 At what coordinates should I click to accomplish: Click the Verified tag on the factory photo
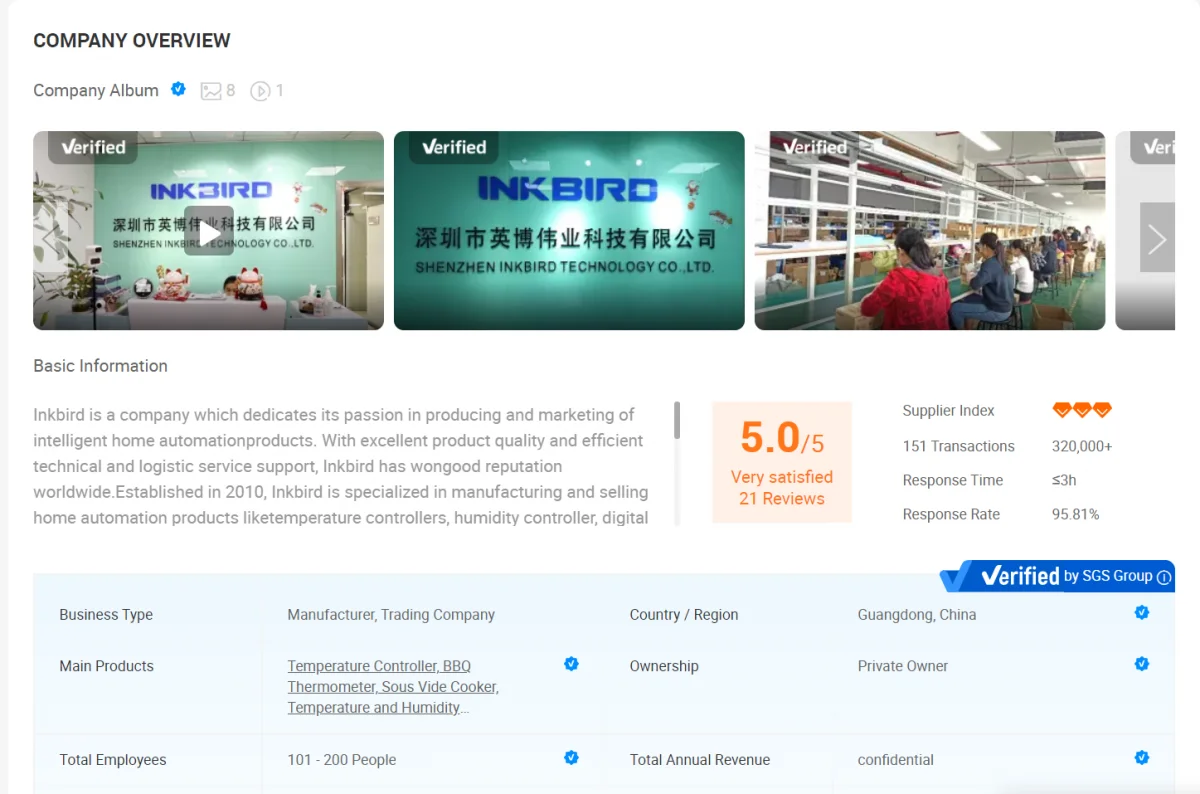tap(815, 147)
